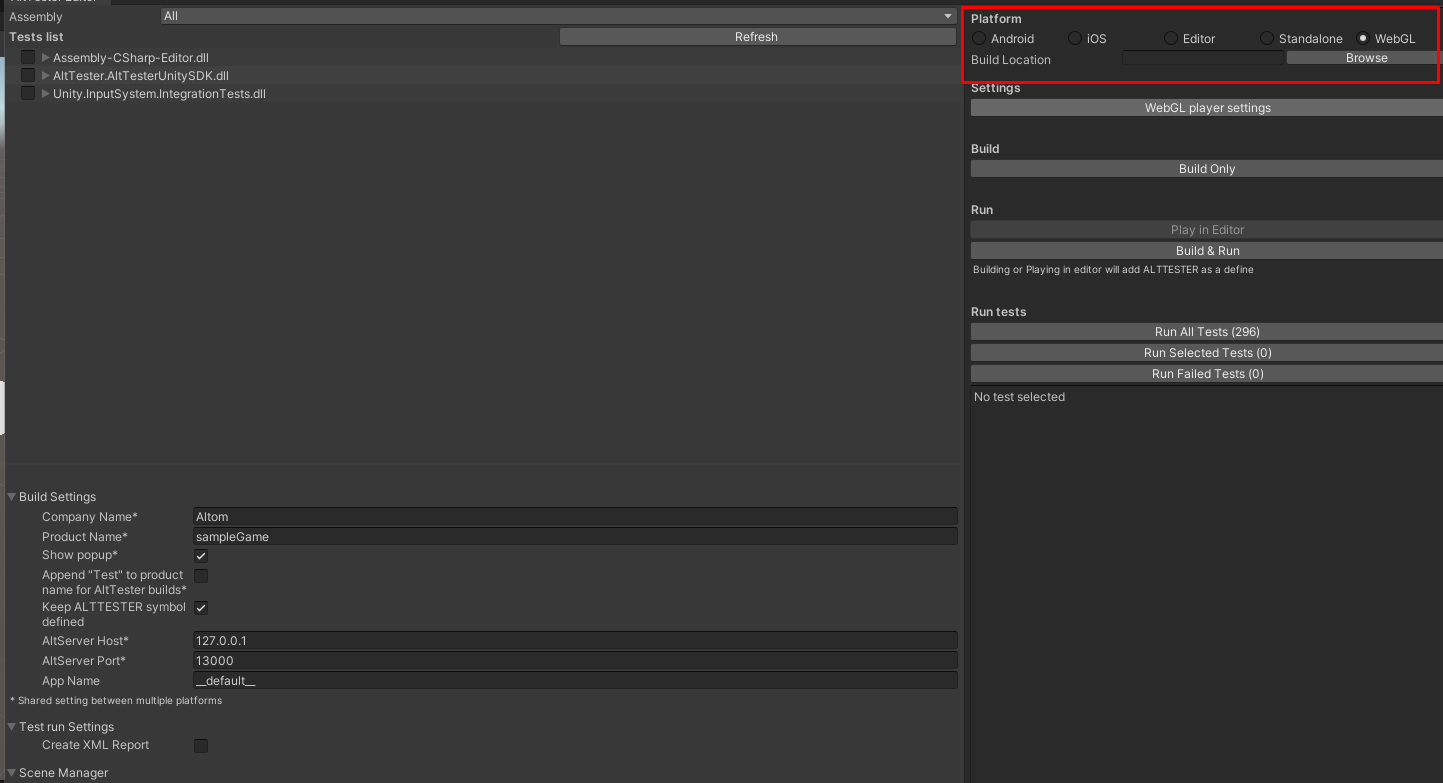Check the Unity.InputSystem.IntegrationTests.dll checkbox

tap(27, 93)
